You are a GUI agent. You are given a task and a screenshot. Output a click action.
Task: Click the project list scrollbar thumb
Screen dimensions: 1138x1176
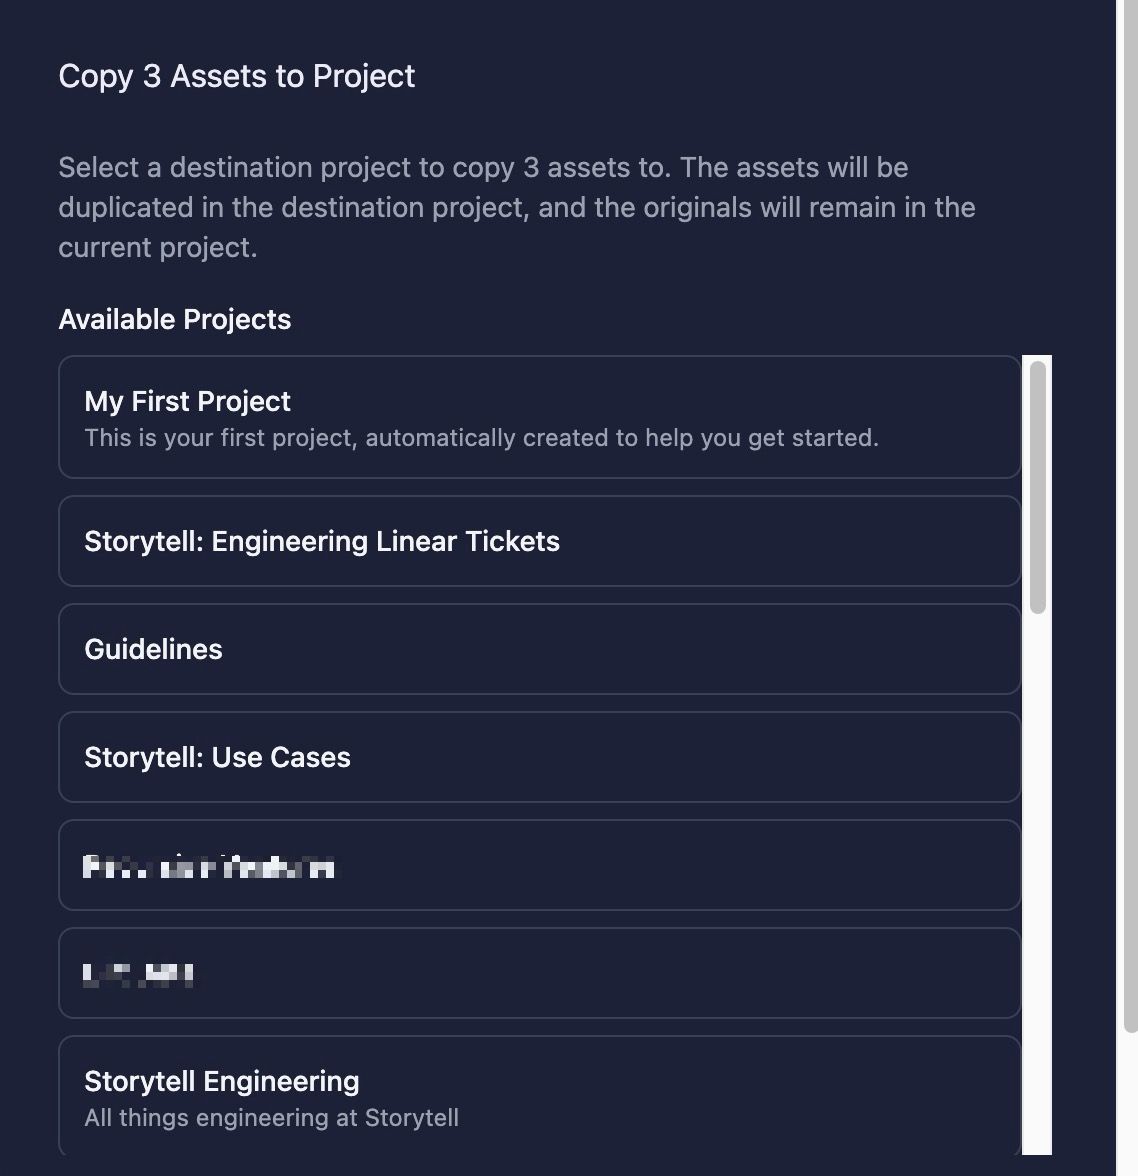pyautogui.click(x=1037, y=488)
